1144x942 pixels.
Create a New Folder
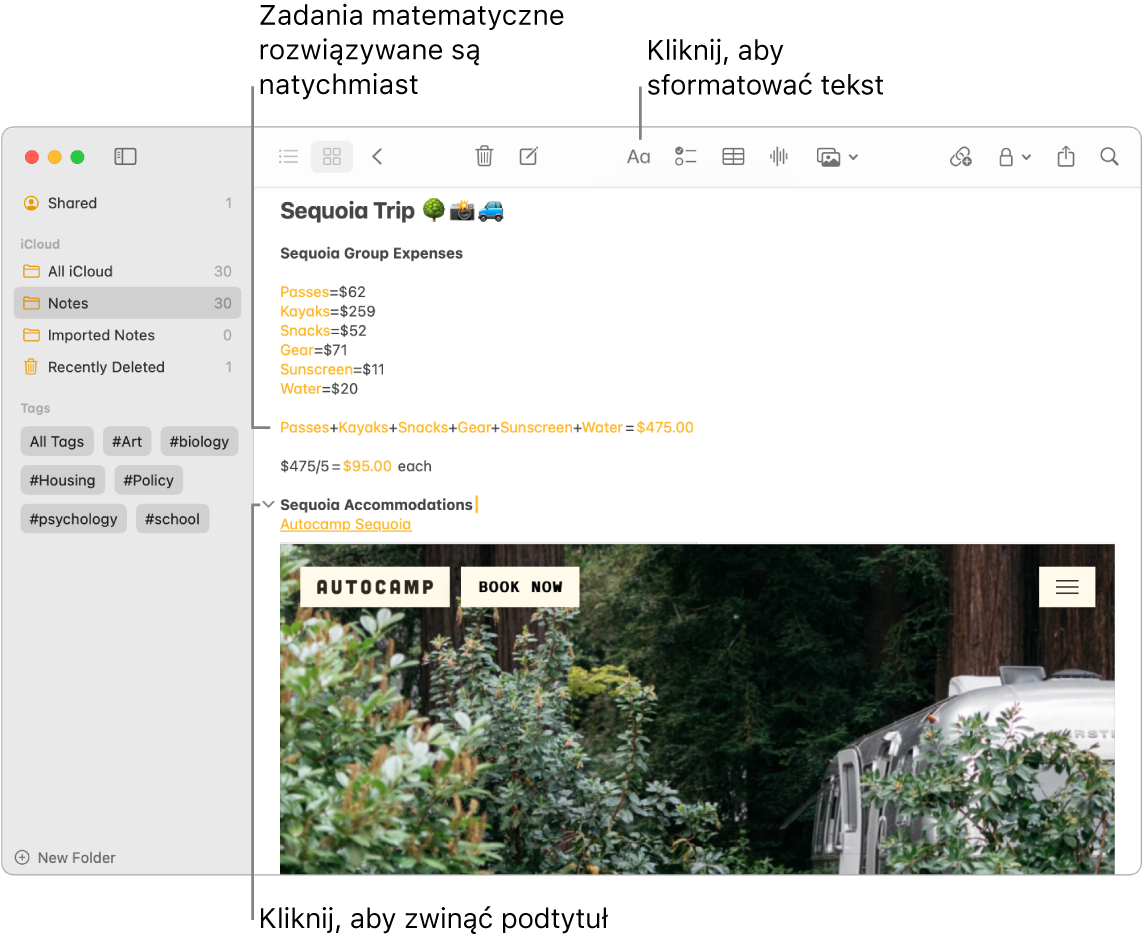[66, 857]
